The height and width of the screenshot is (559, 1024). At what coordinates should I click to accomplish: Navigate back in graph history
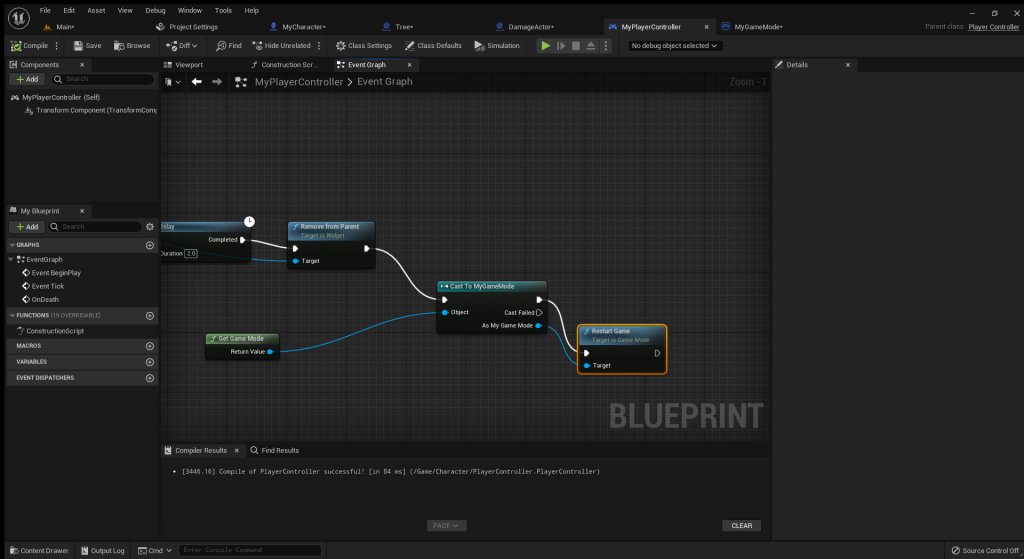pos(197,82)
